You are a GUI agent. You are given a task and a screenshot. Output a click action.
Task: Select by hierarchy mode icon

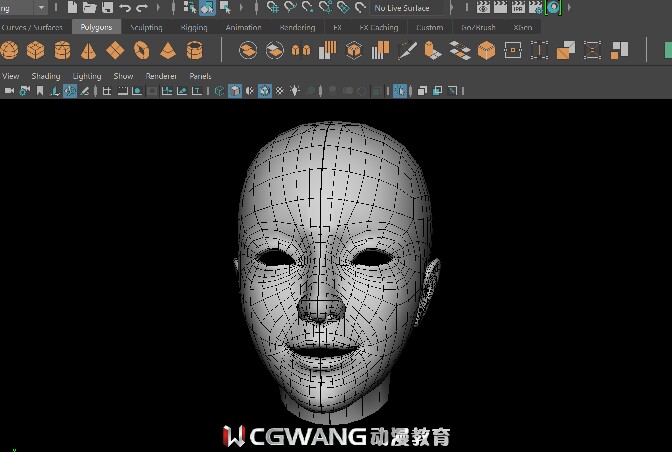[x=189, y=7]
